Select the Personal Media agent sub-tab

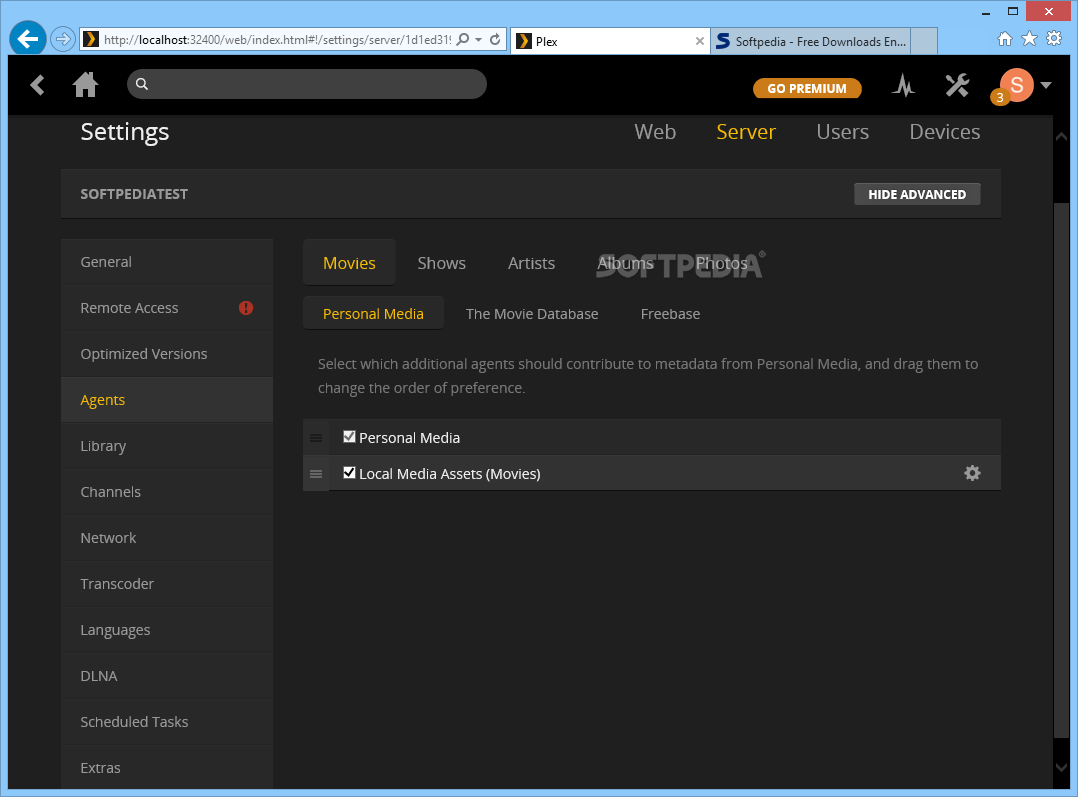pyautogui.click(x=373, y=314)
